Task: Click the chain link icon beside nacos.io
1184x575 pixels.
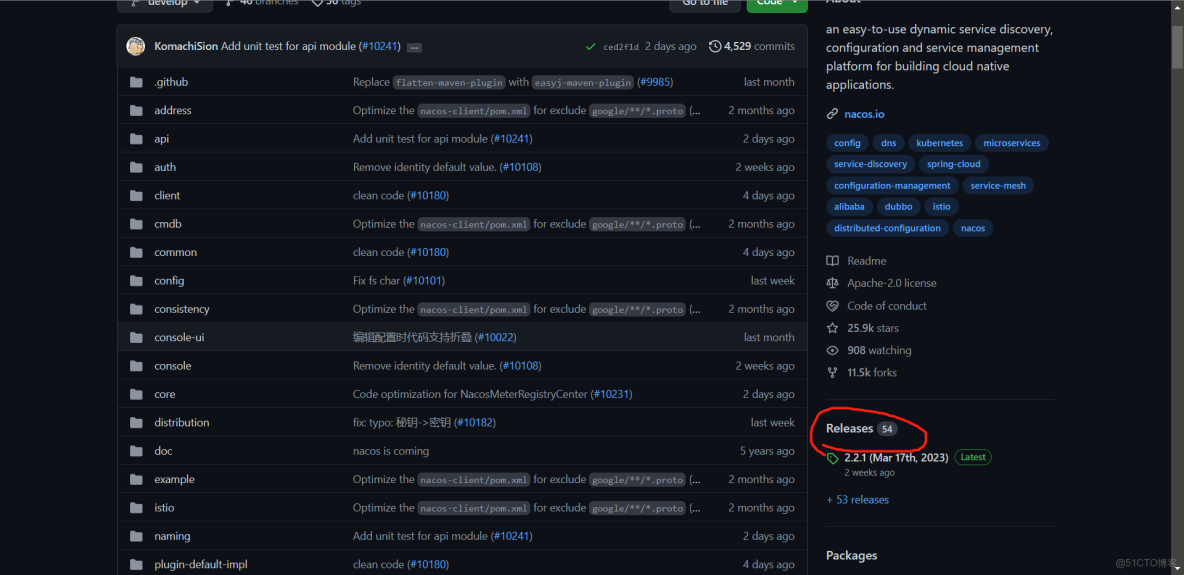Action: click(x=832, y=114)
